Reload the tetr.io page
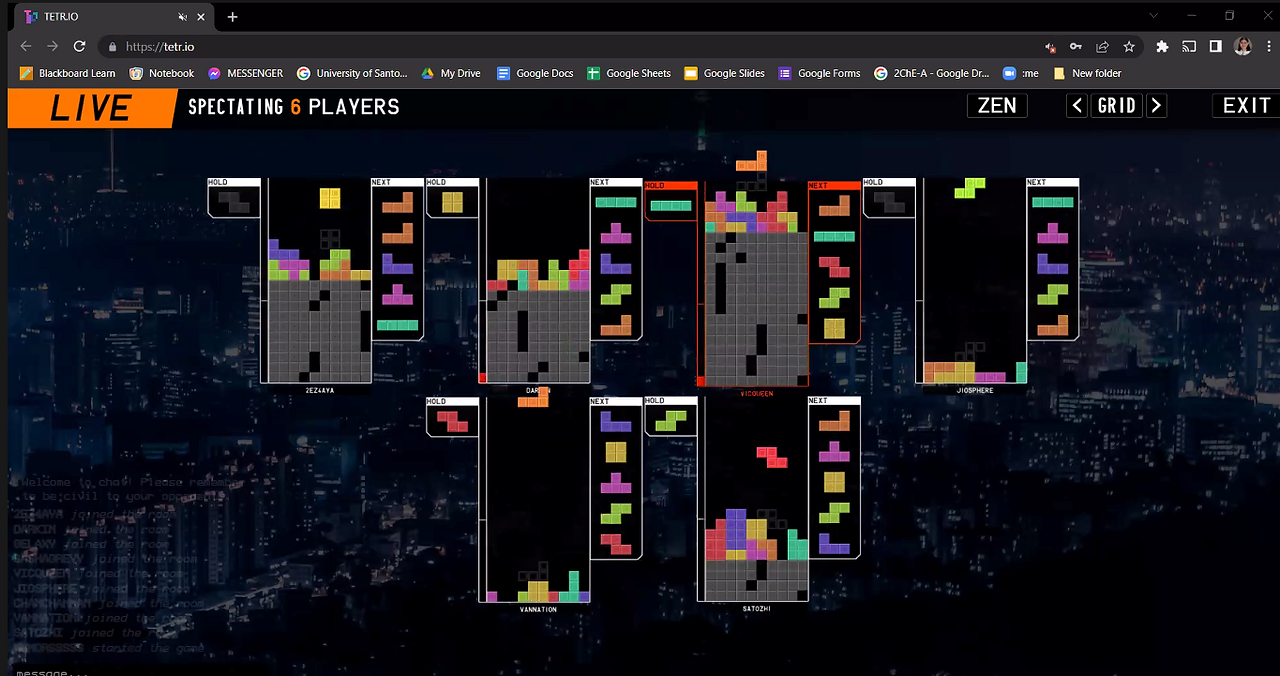Screen dimensions: 1280x676 click(79, 46)
